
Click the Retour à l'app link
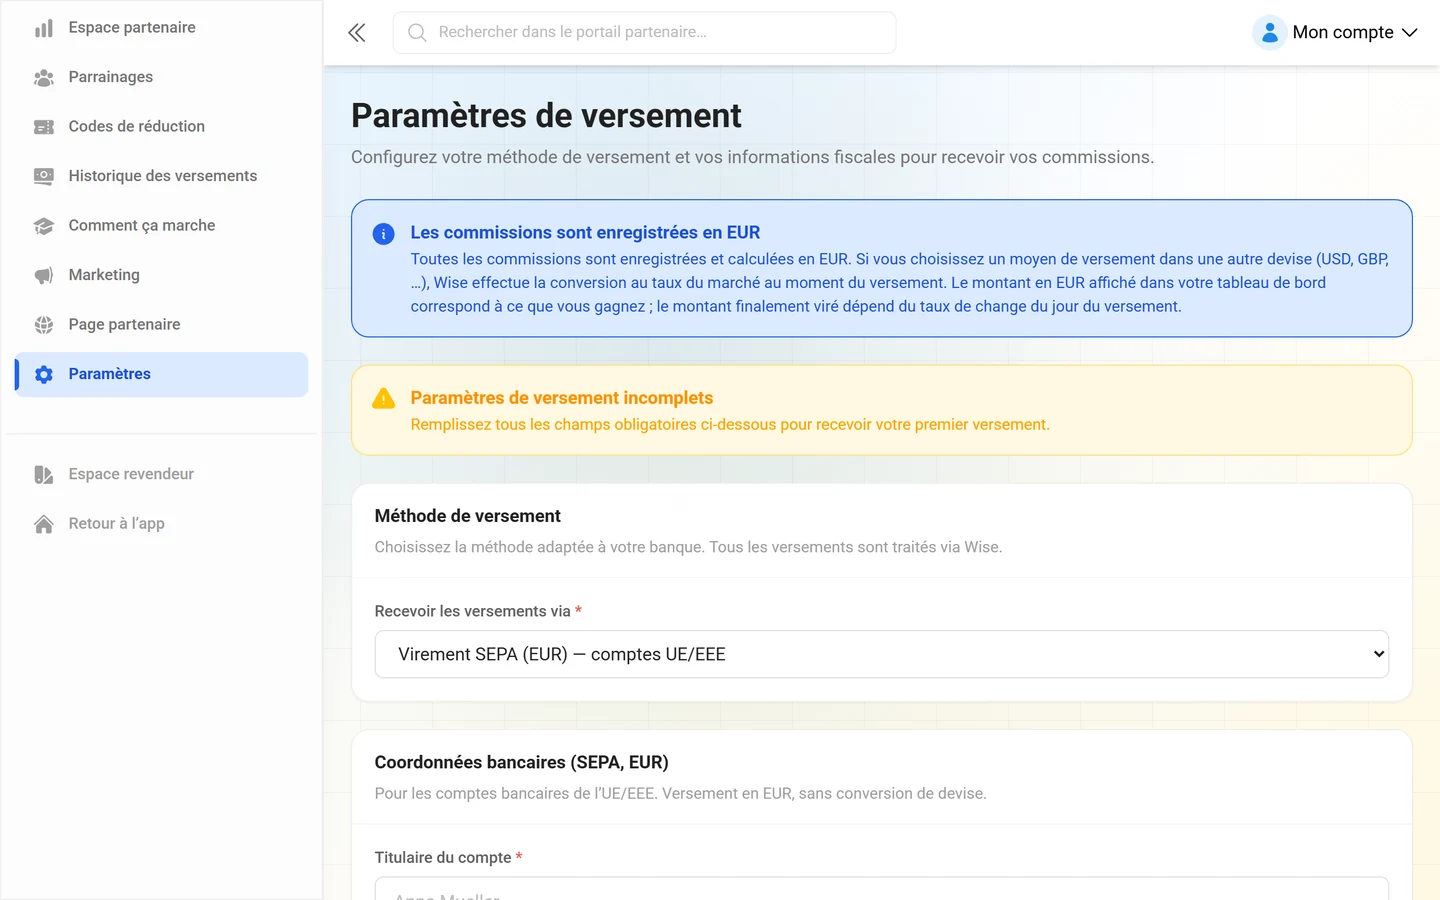pos(162,524)
